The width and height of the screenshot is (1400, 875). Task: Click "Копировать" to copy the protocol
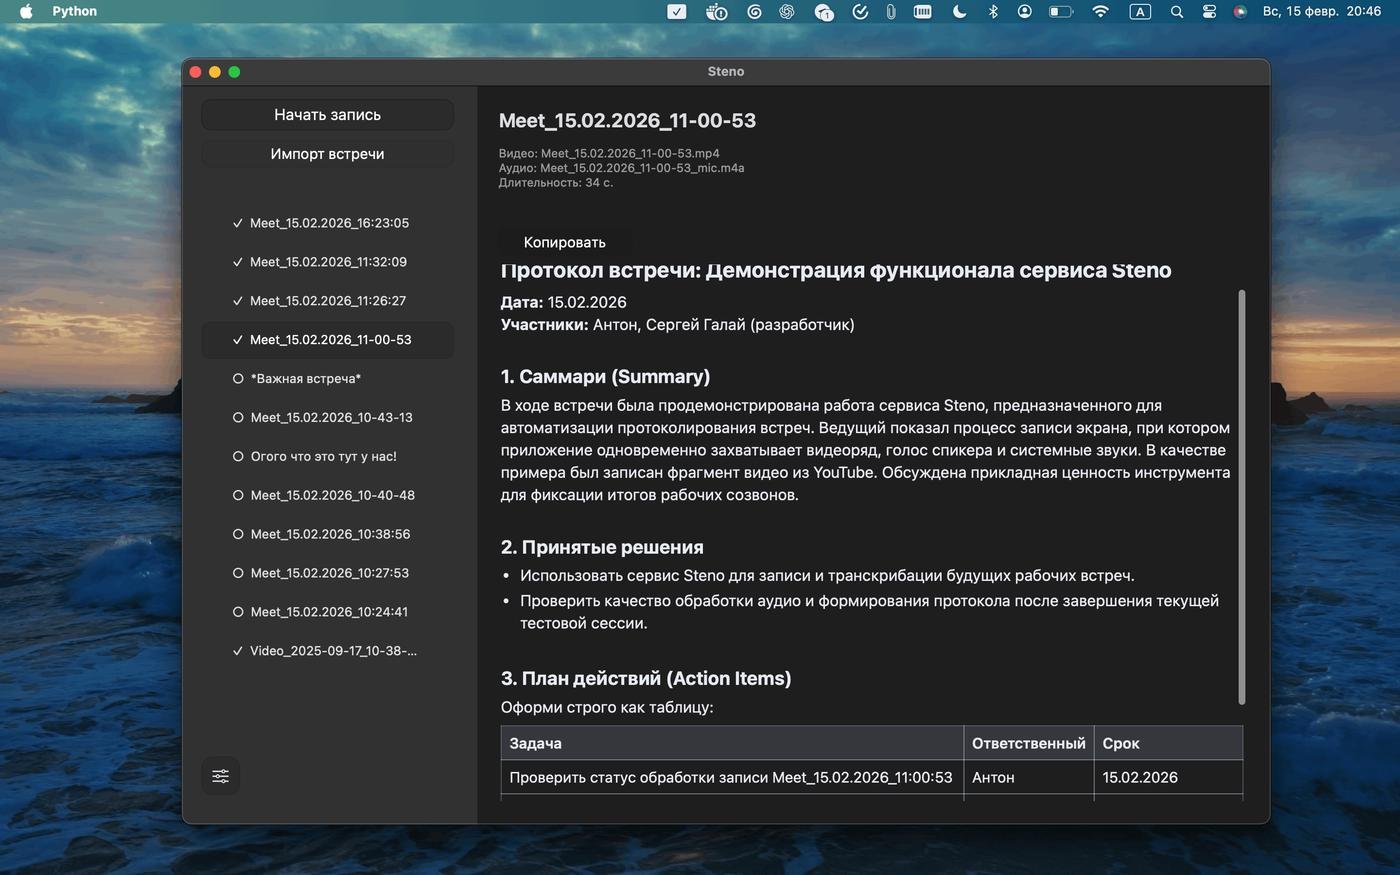click(x=564, y=242)
